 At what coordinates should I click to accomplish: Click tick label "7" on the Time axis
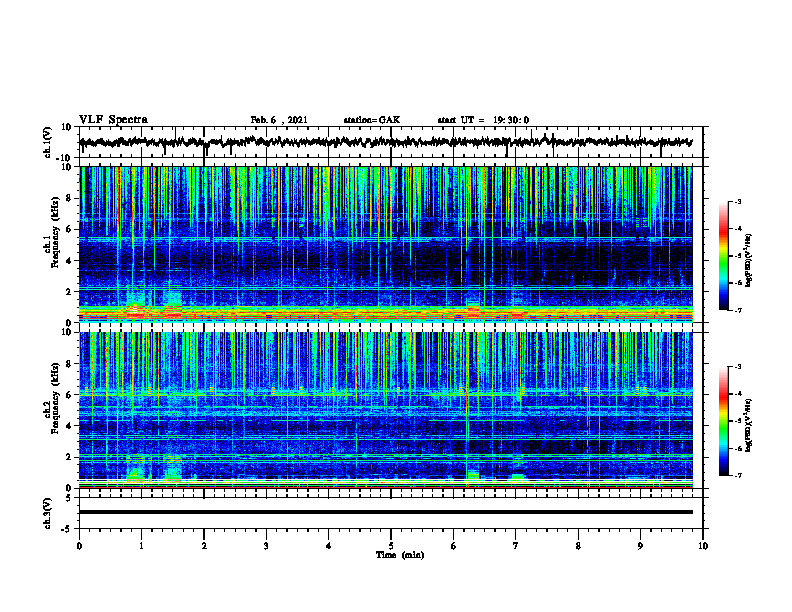[516, 546]
